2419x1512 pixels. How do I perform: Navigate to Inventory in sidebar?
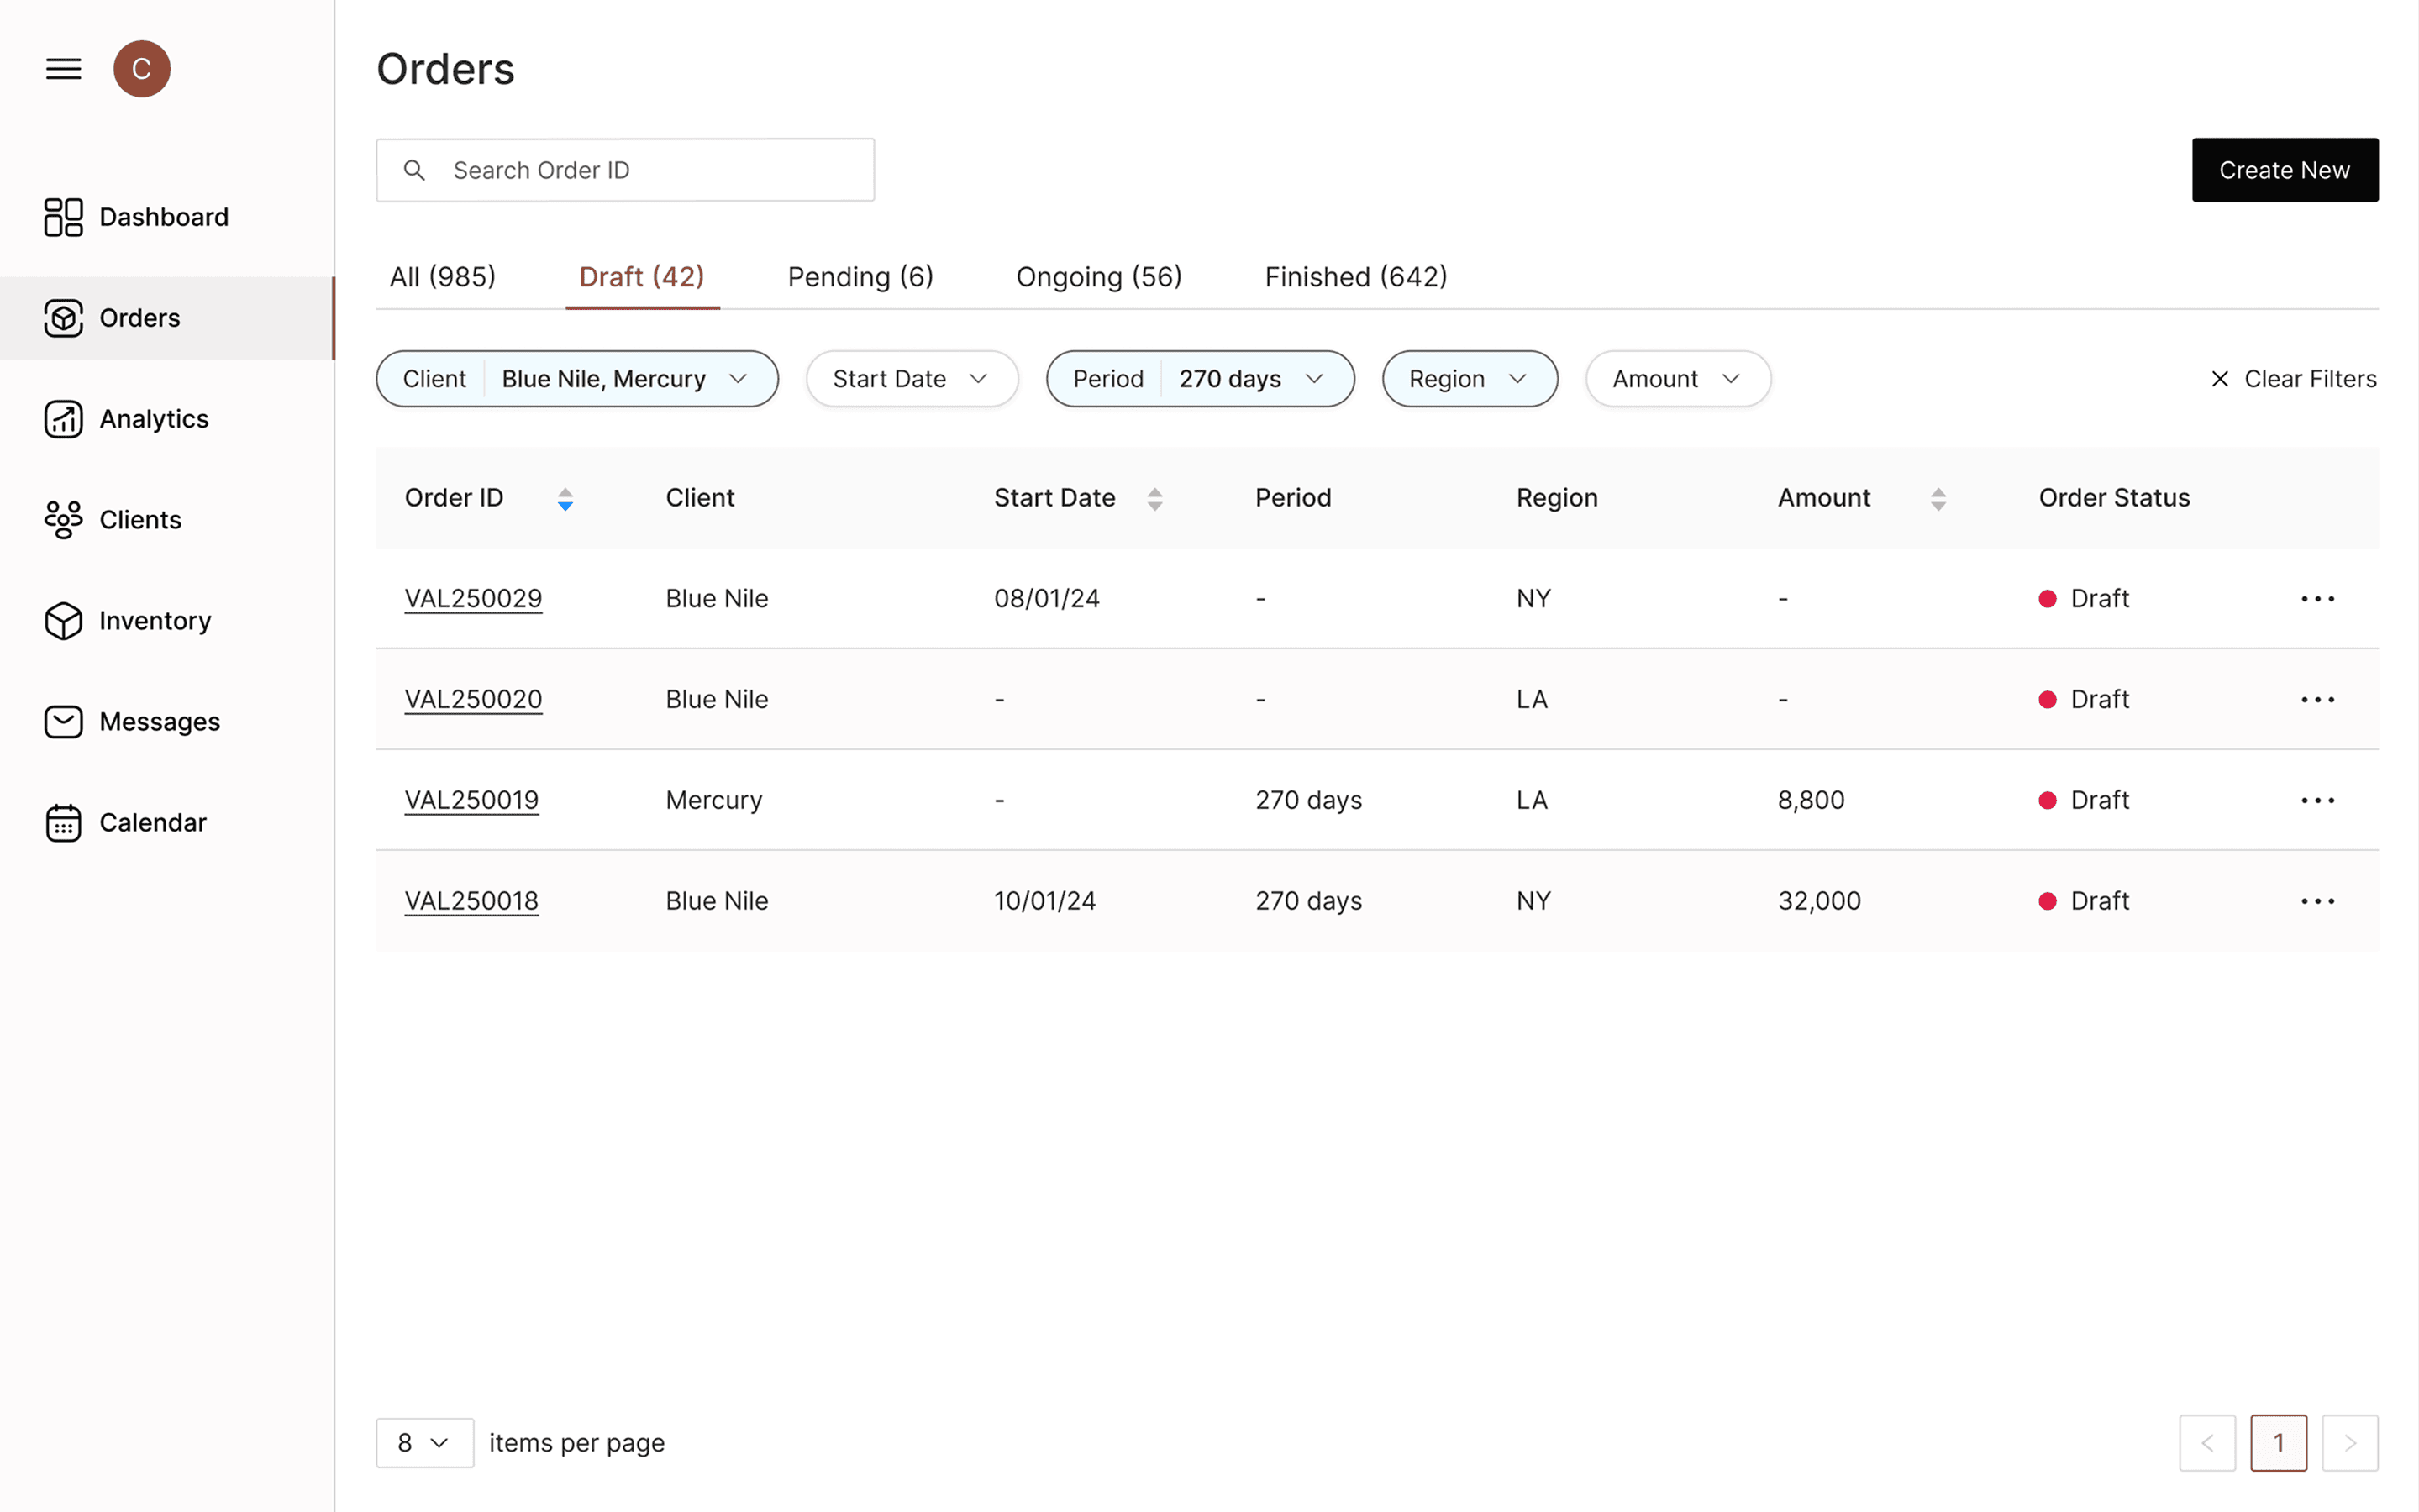click(154, 621)
